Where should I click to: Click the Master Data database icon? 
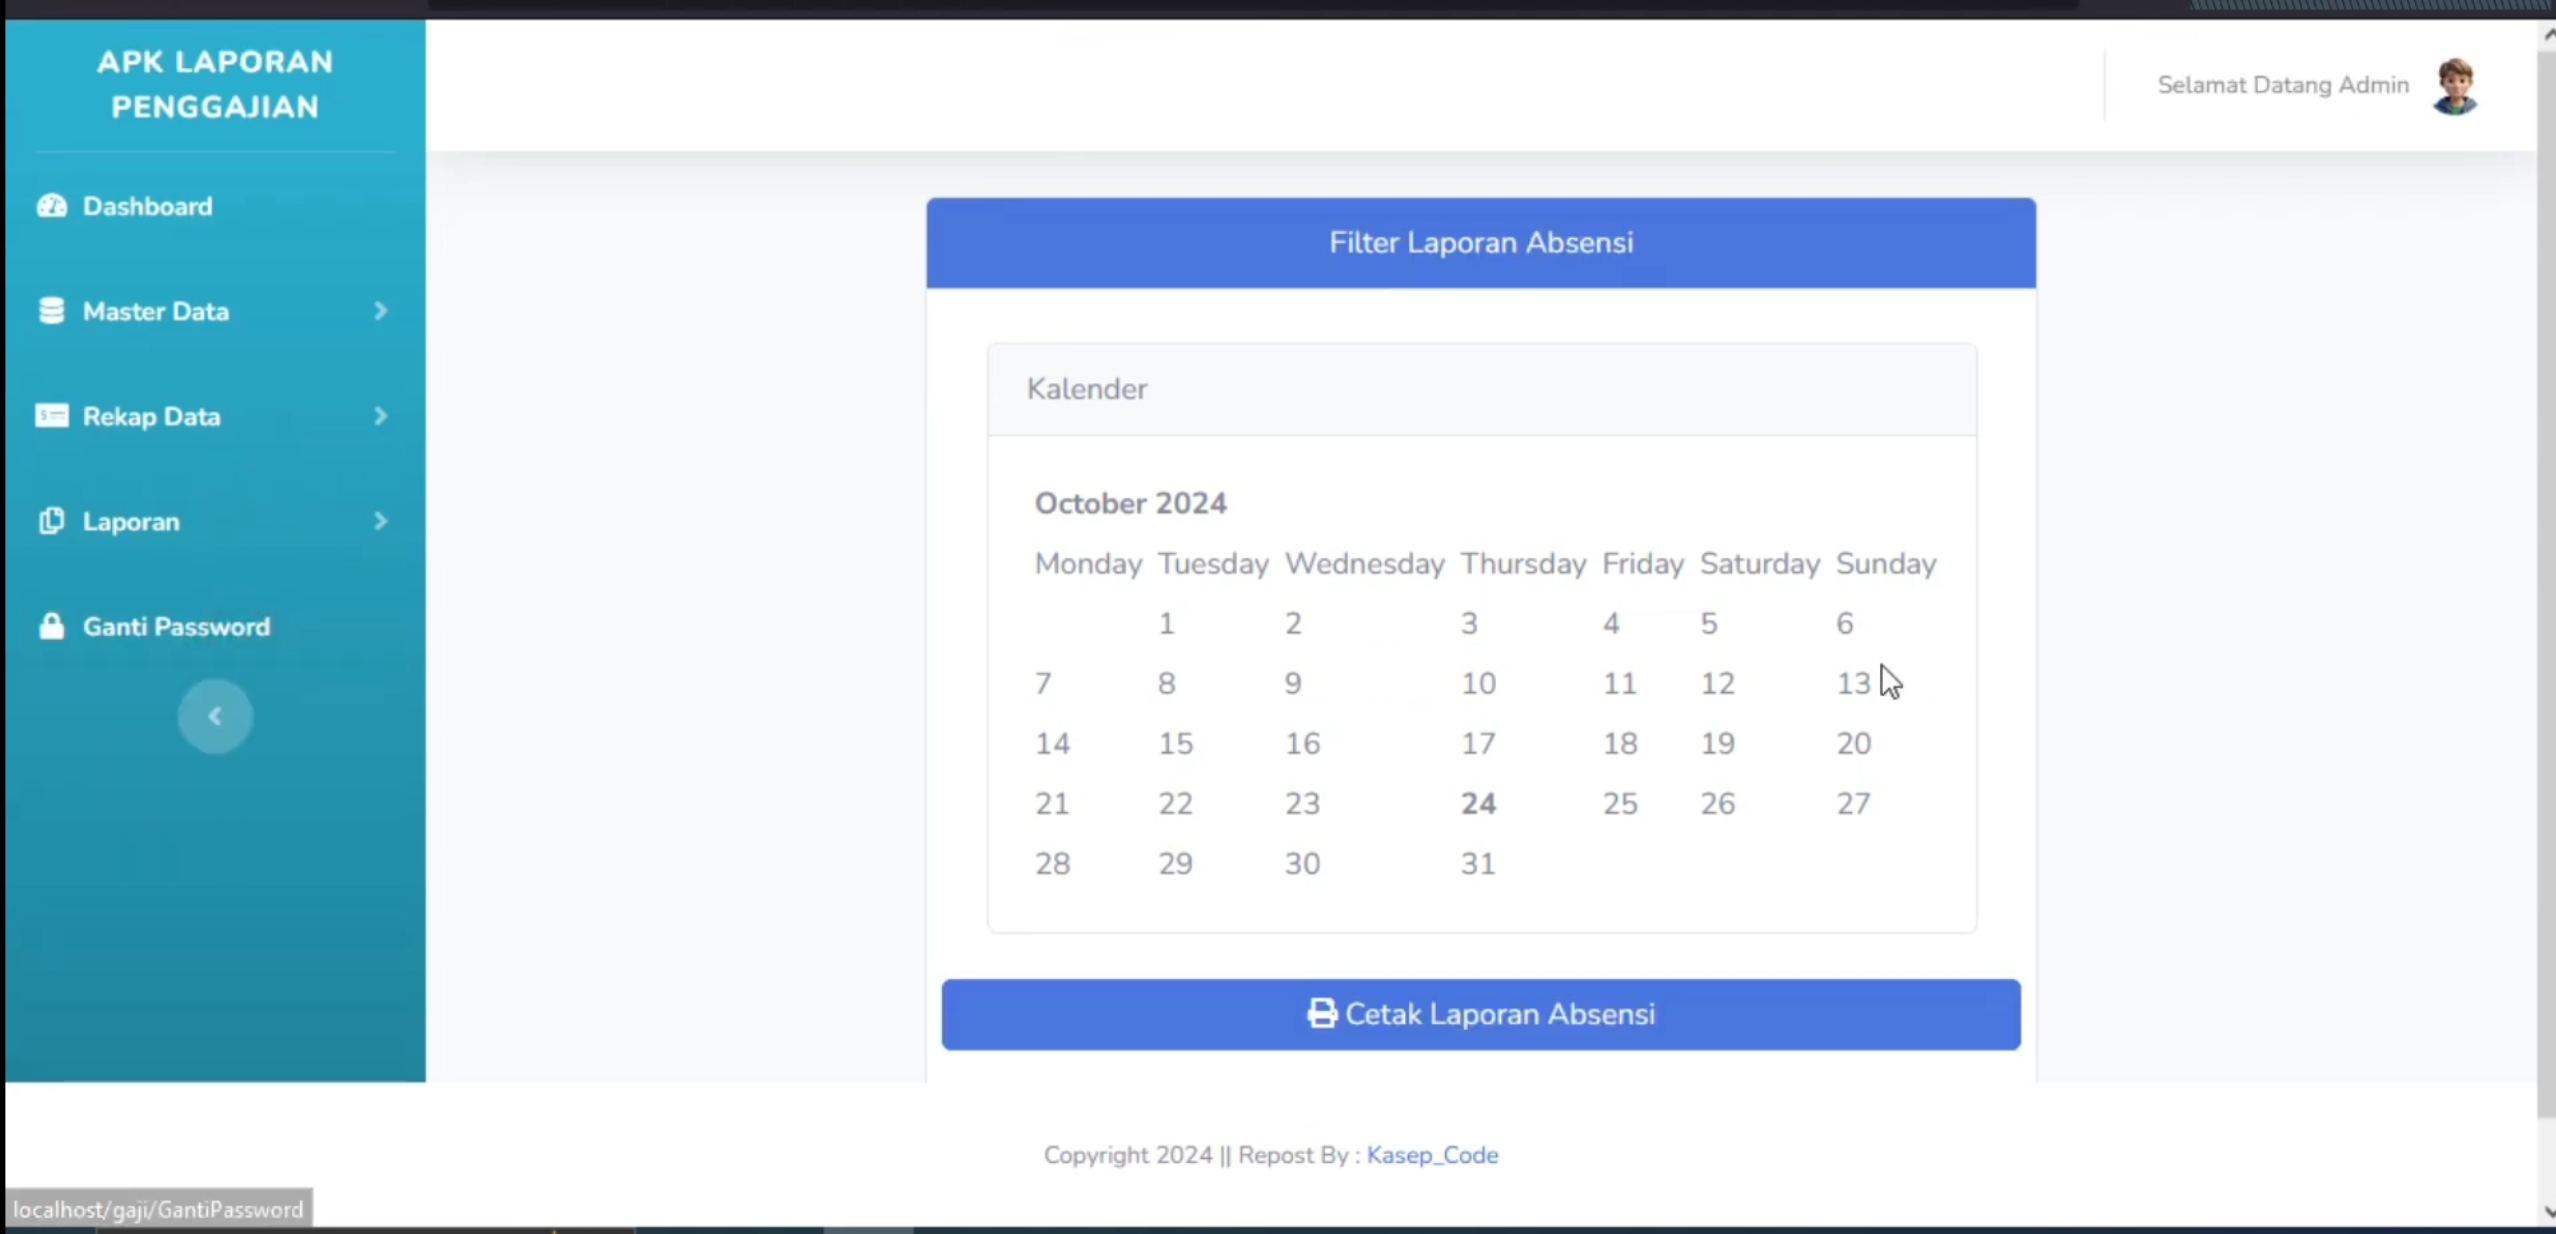coord(52,311)
